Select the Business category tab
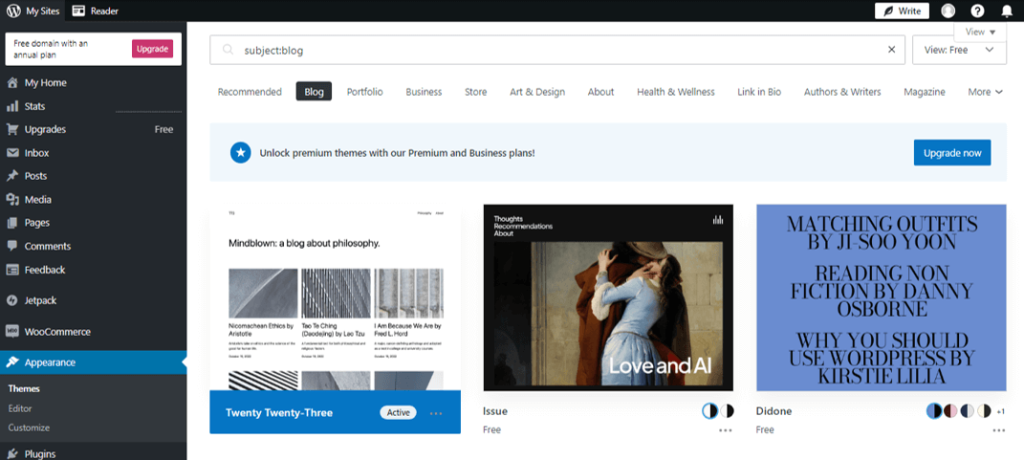Image resolution: width=1024 pixels, height=460 pixels. point(424,92)
